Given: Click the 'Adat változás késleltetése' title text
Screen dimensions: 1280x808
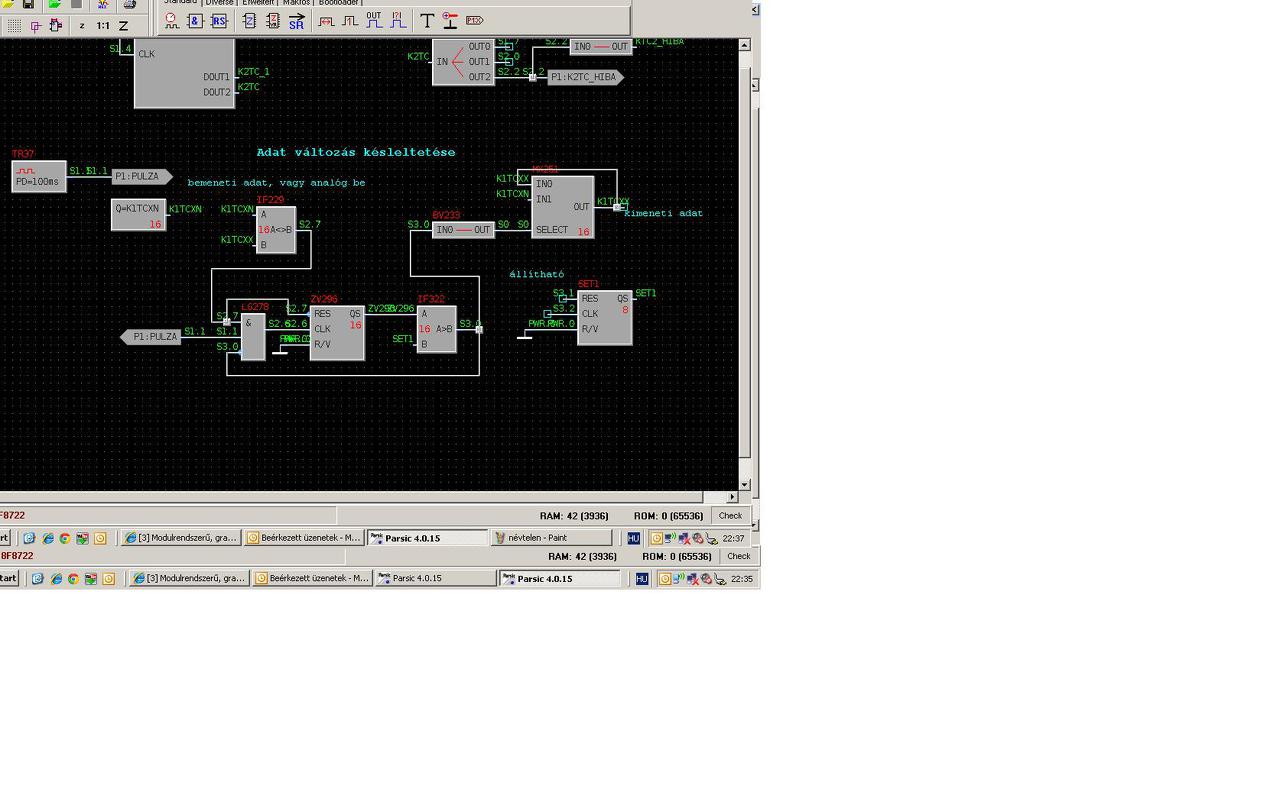Looking at the screenshot, I should click(x=356, y=153).
